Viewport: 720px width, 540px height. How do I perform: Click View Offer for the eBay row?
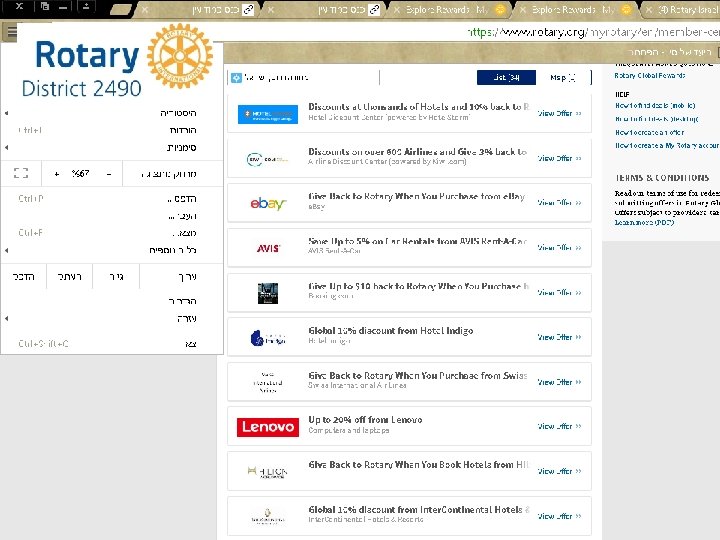point(559,202)
